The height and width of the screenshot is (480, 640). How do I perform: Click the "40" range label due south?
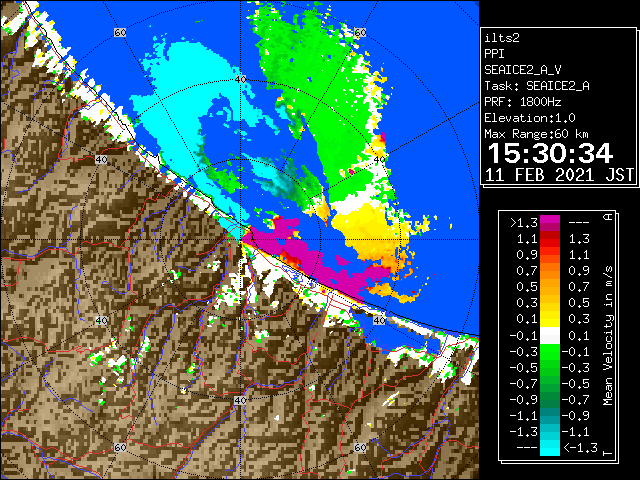point(240,400)
